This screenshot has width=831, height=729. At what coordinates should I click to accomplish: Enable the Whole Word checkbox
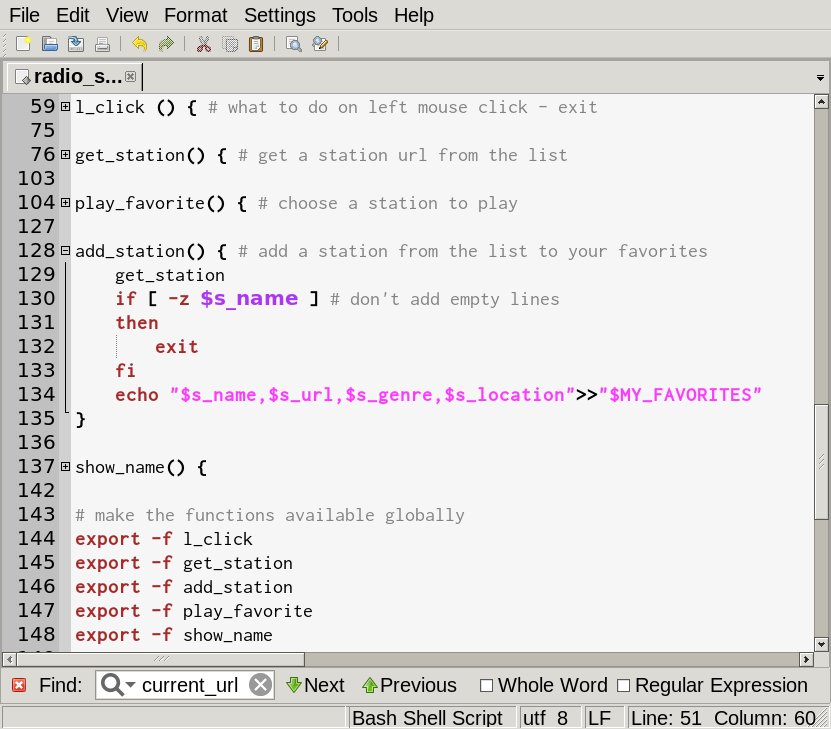point(486,686)
